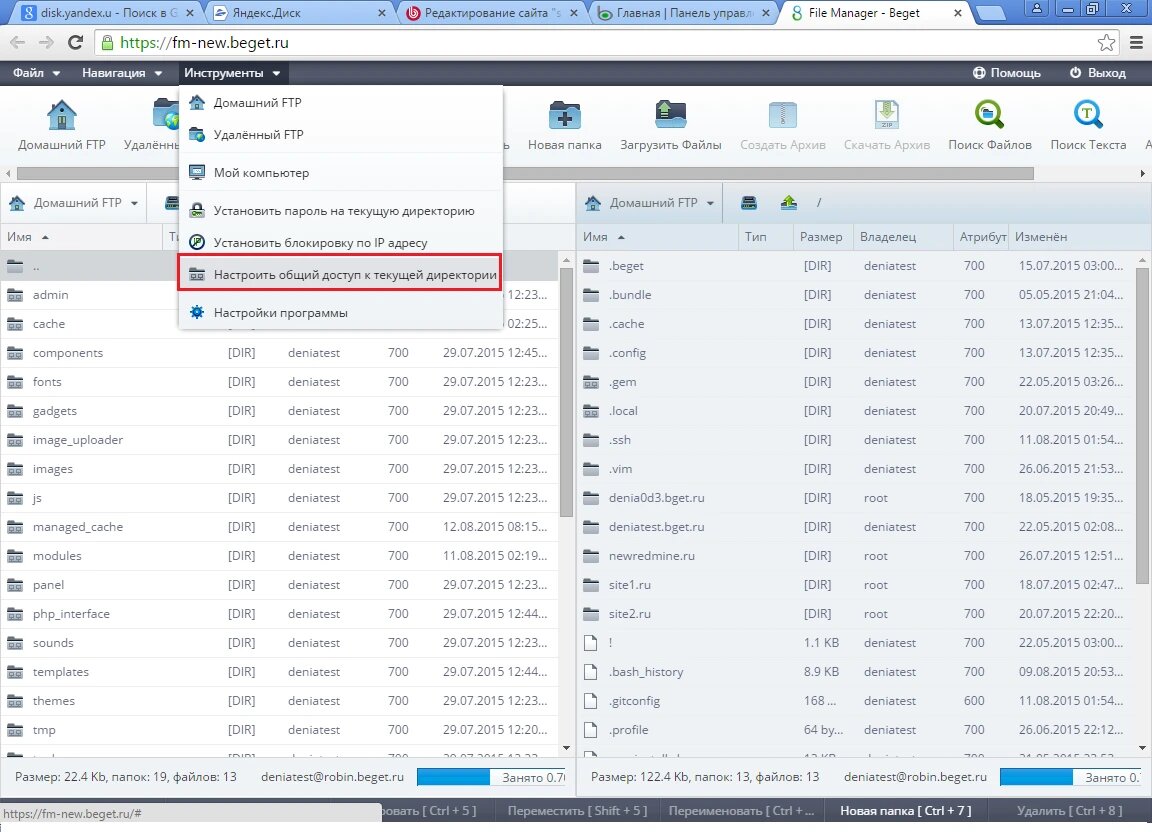This screenshot has height=832, width=1152.
Task: Open the Поиск Текста tool
Action: tap(1087, 126)
